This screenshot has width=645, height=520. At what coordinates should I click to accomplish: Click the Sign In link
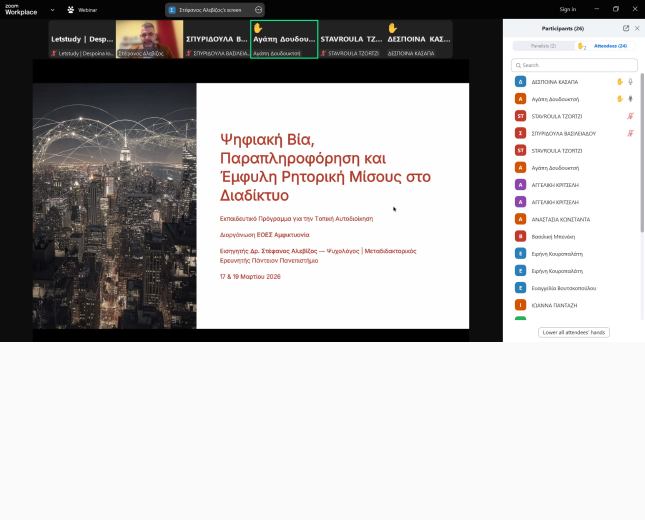tap(567, 9)
